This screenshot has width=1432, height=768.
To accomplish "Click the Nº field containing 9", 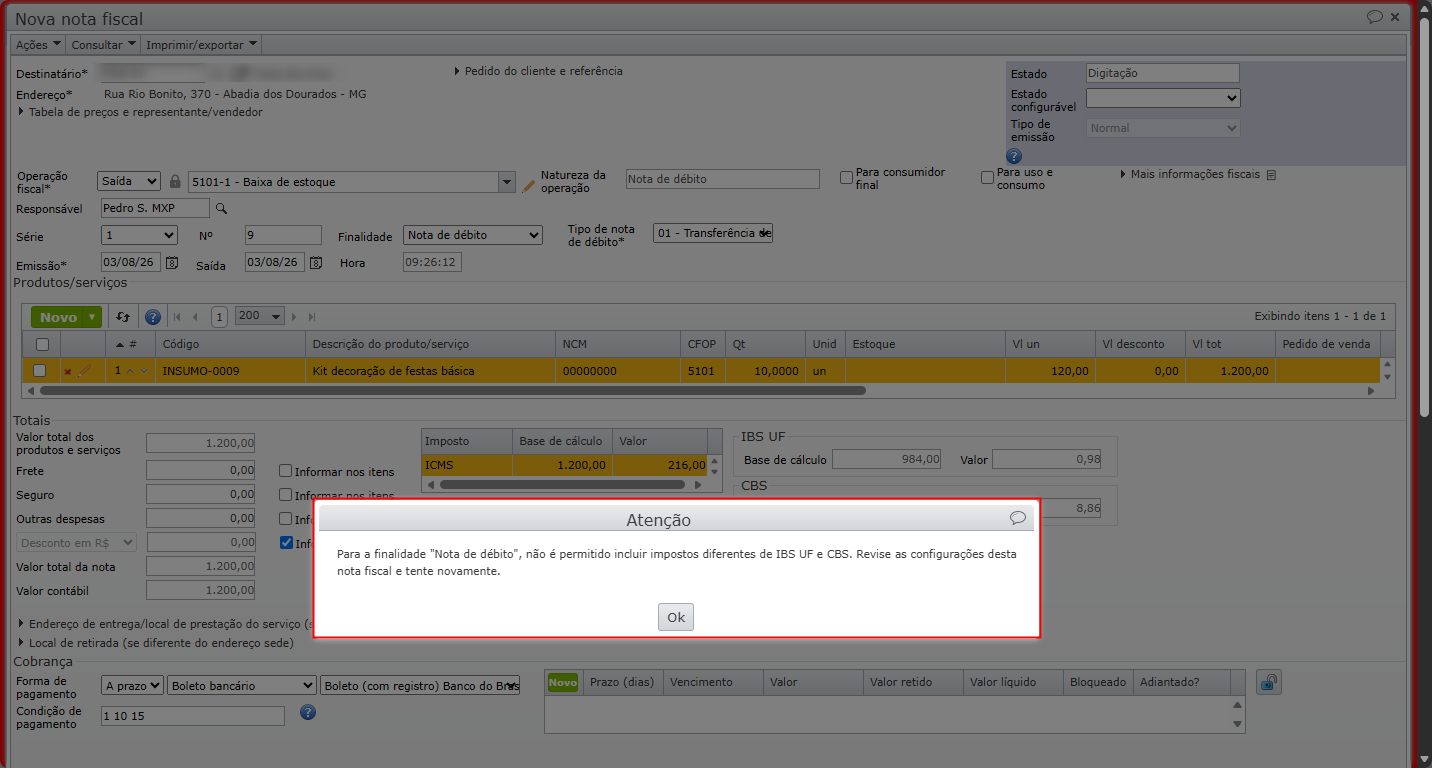I will pos(283,235).
